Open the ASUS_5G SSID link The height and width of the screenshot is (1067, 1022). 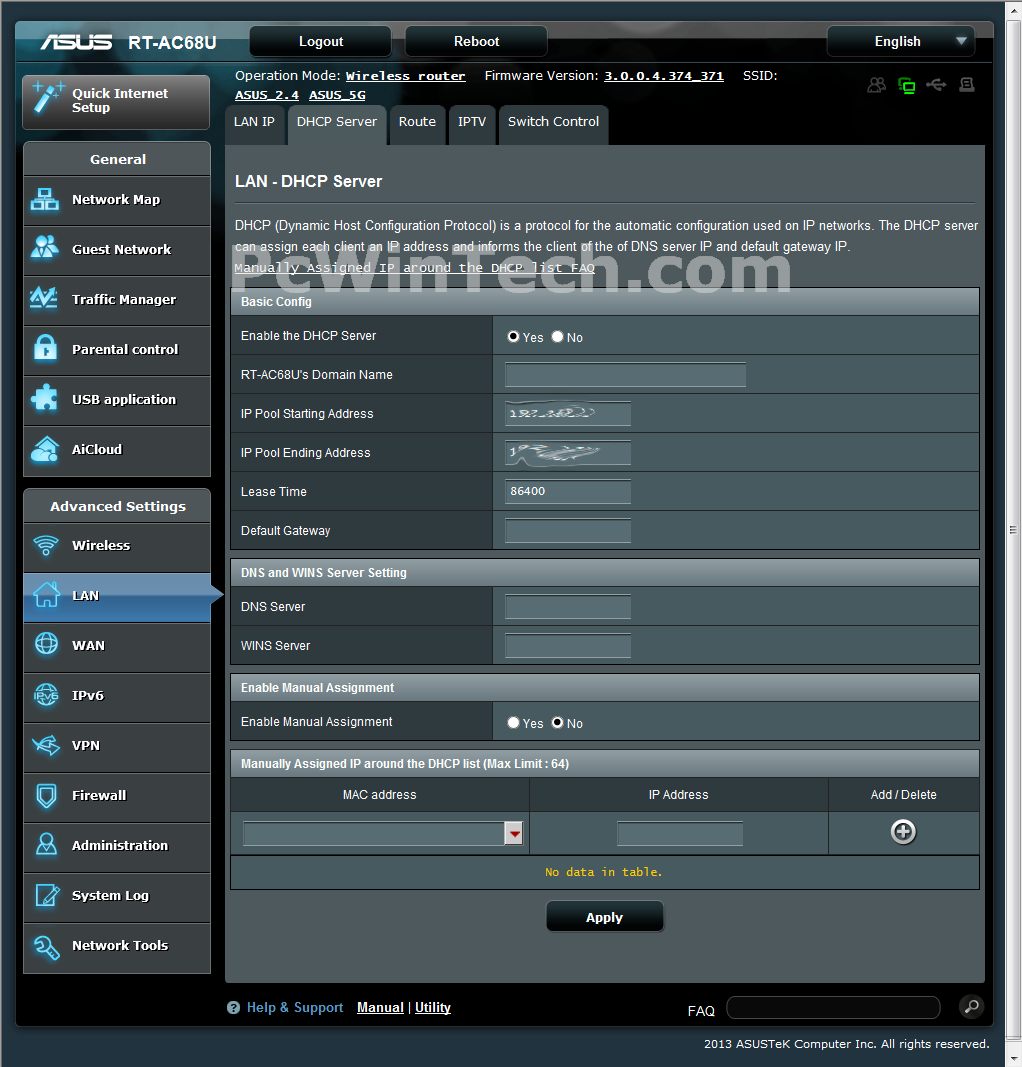pos(337,95)
